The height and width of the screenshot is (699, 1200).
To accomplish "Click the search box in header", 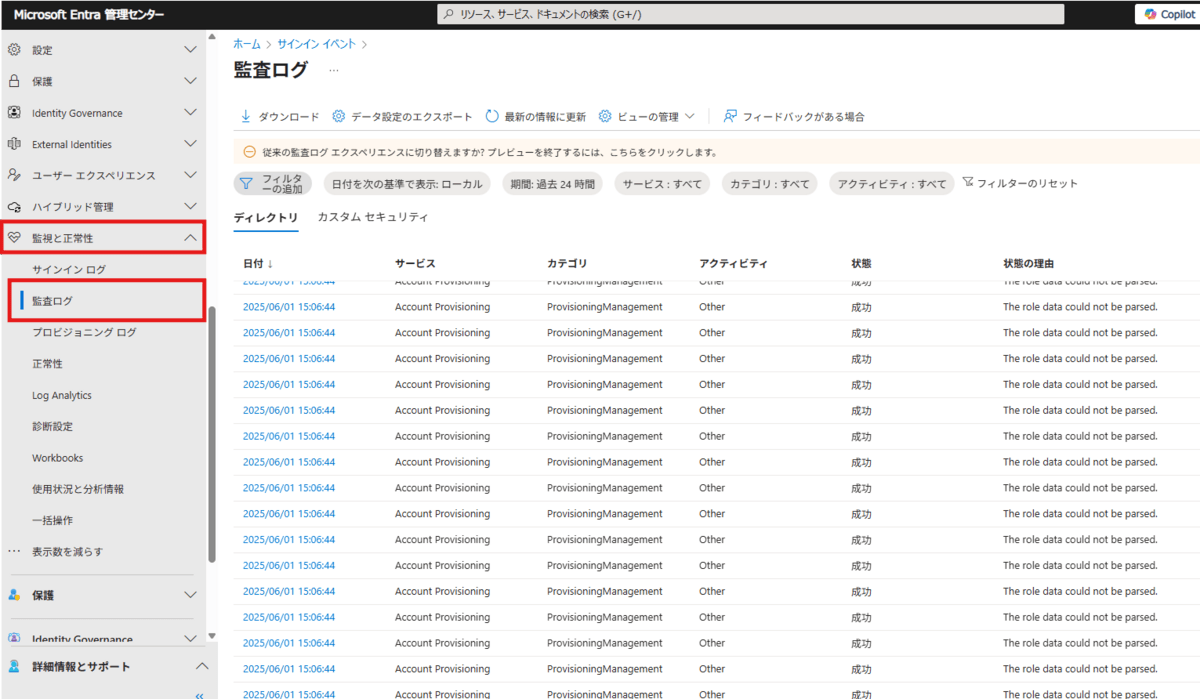I will tap(751, 14).
